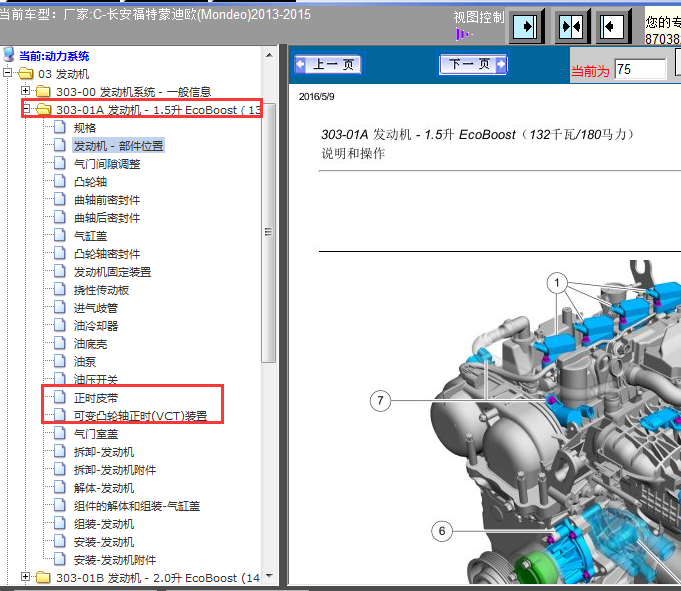Screen dimensions: 681x591
Task: Open 发动机固定装置 document
Action: click(x=112, y=272)
